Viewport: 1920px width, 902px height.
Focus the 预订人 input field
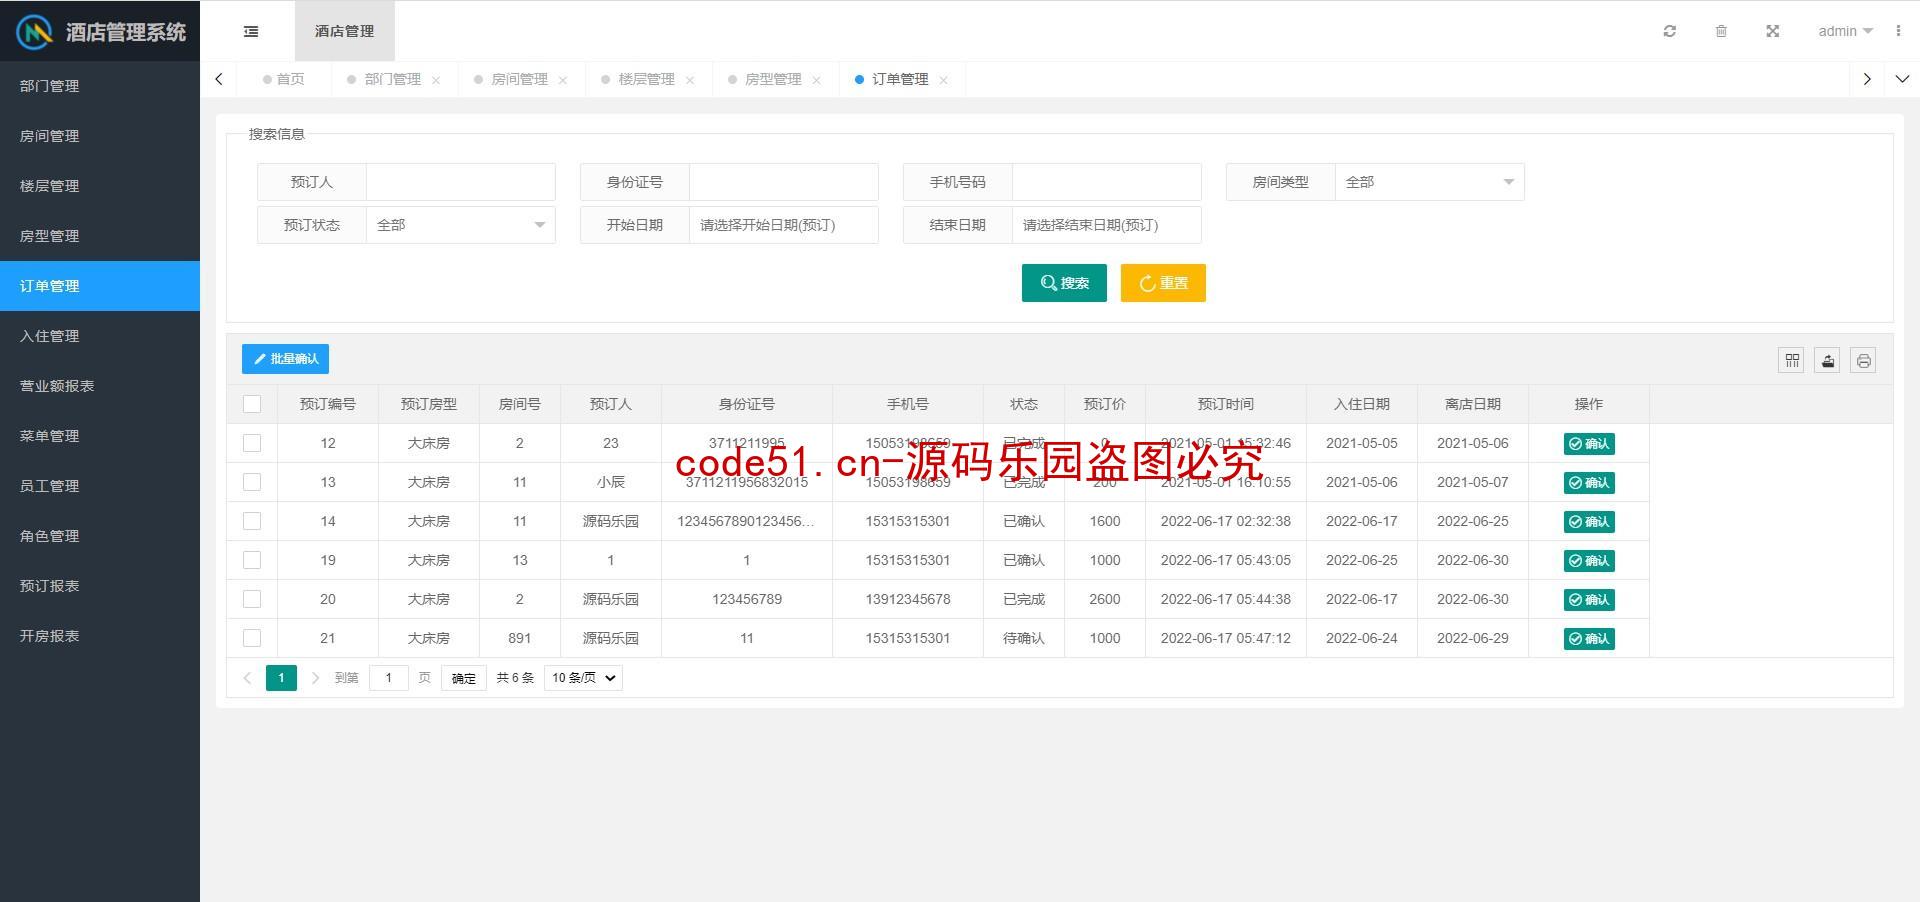tap(460, 182)
